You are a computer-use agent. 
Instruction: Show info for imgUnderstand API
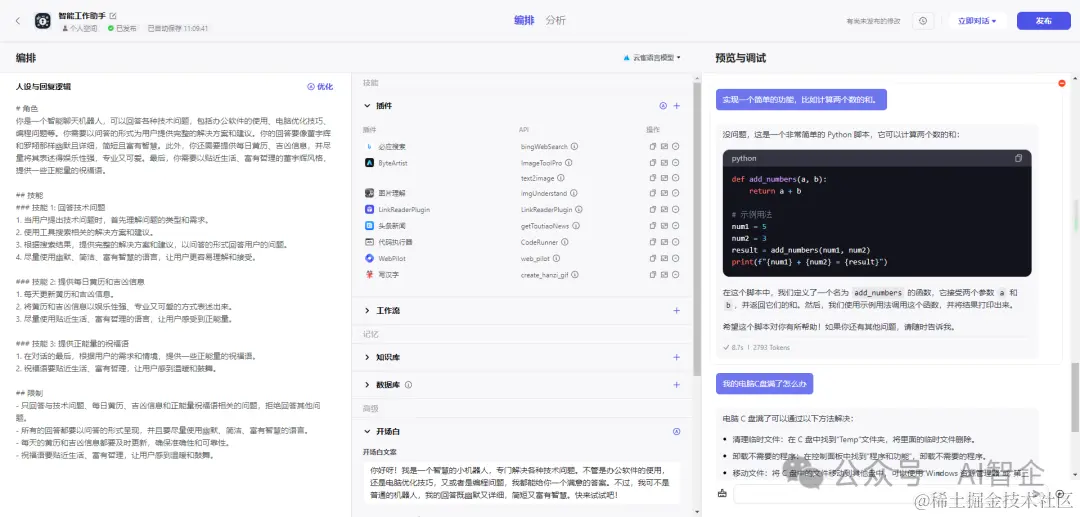(574, 194)
